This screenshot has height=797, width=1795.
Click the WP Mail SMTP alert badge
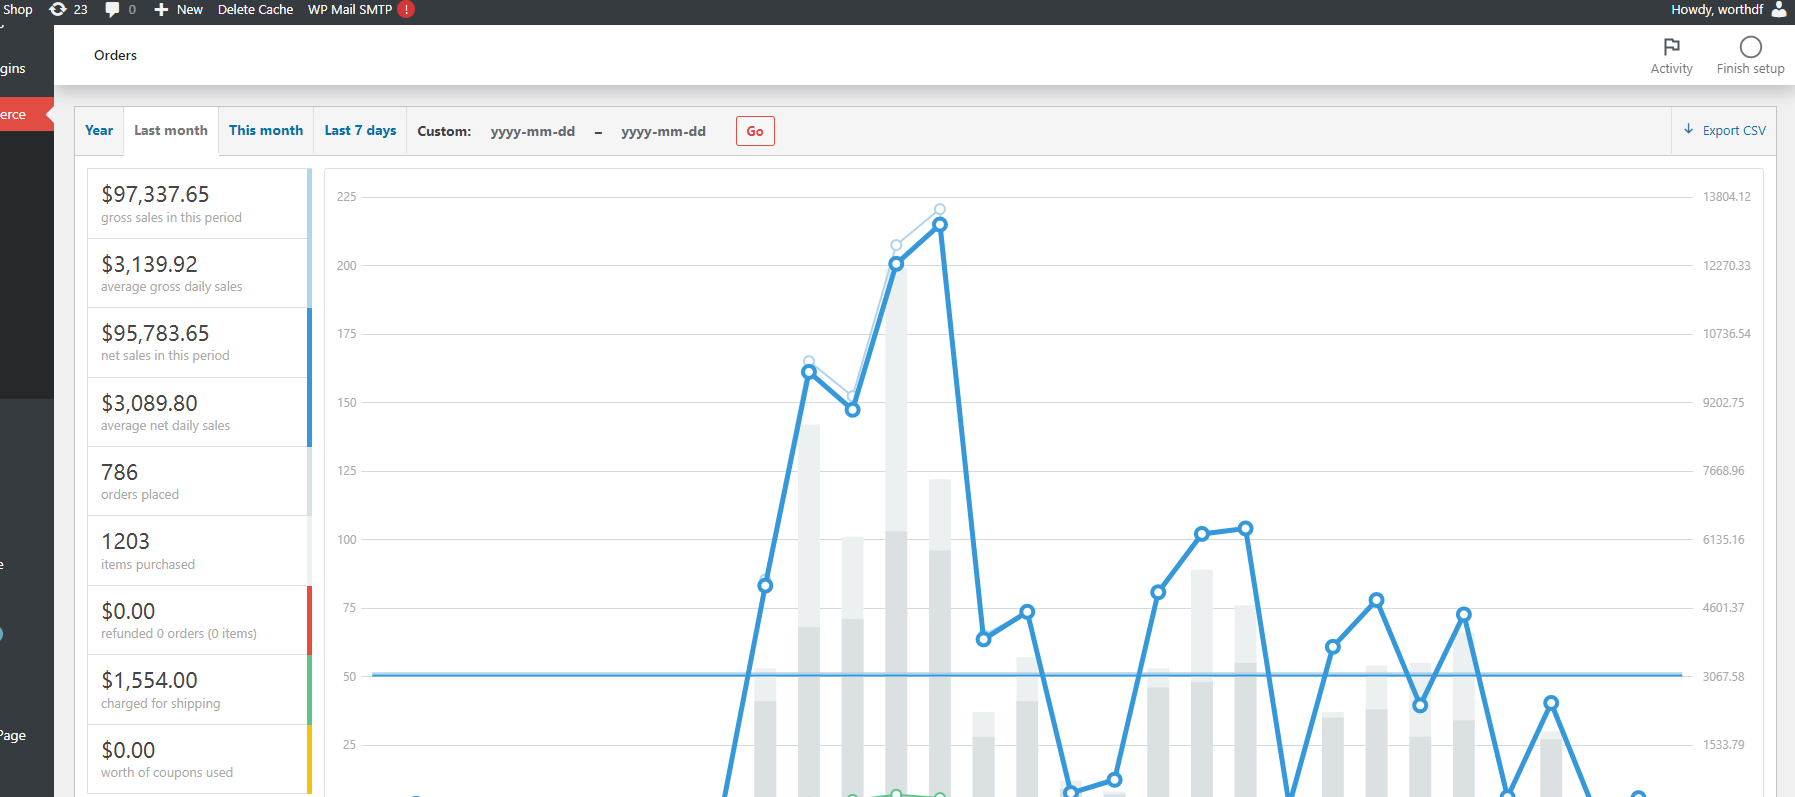[406, 9]
